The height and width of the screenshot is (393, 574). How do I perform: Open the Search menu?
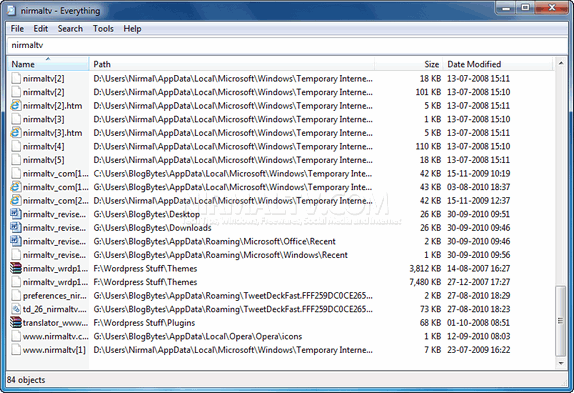[x=70, y=29]
